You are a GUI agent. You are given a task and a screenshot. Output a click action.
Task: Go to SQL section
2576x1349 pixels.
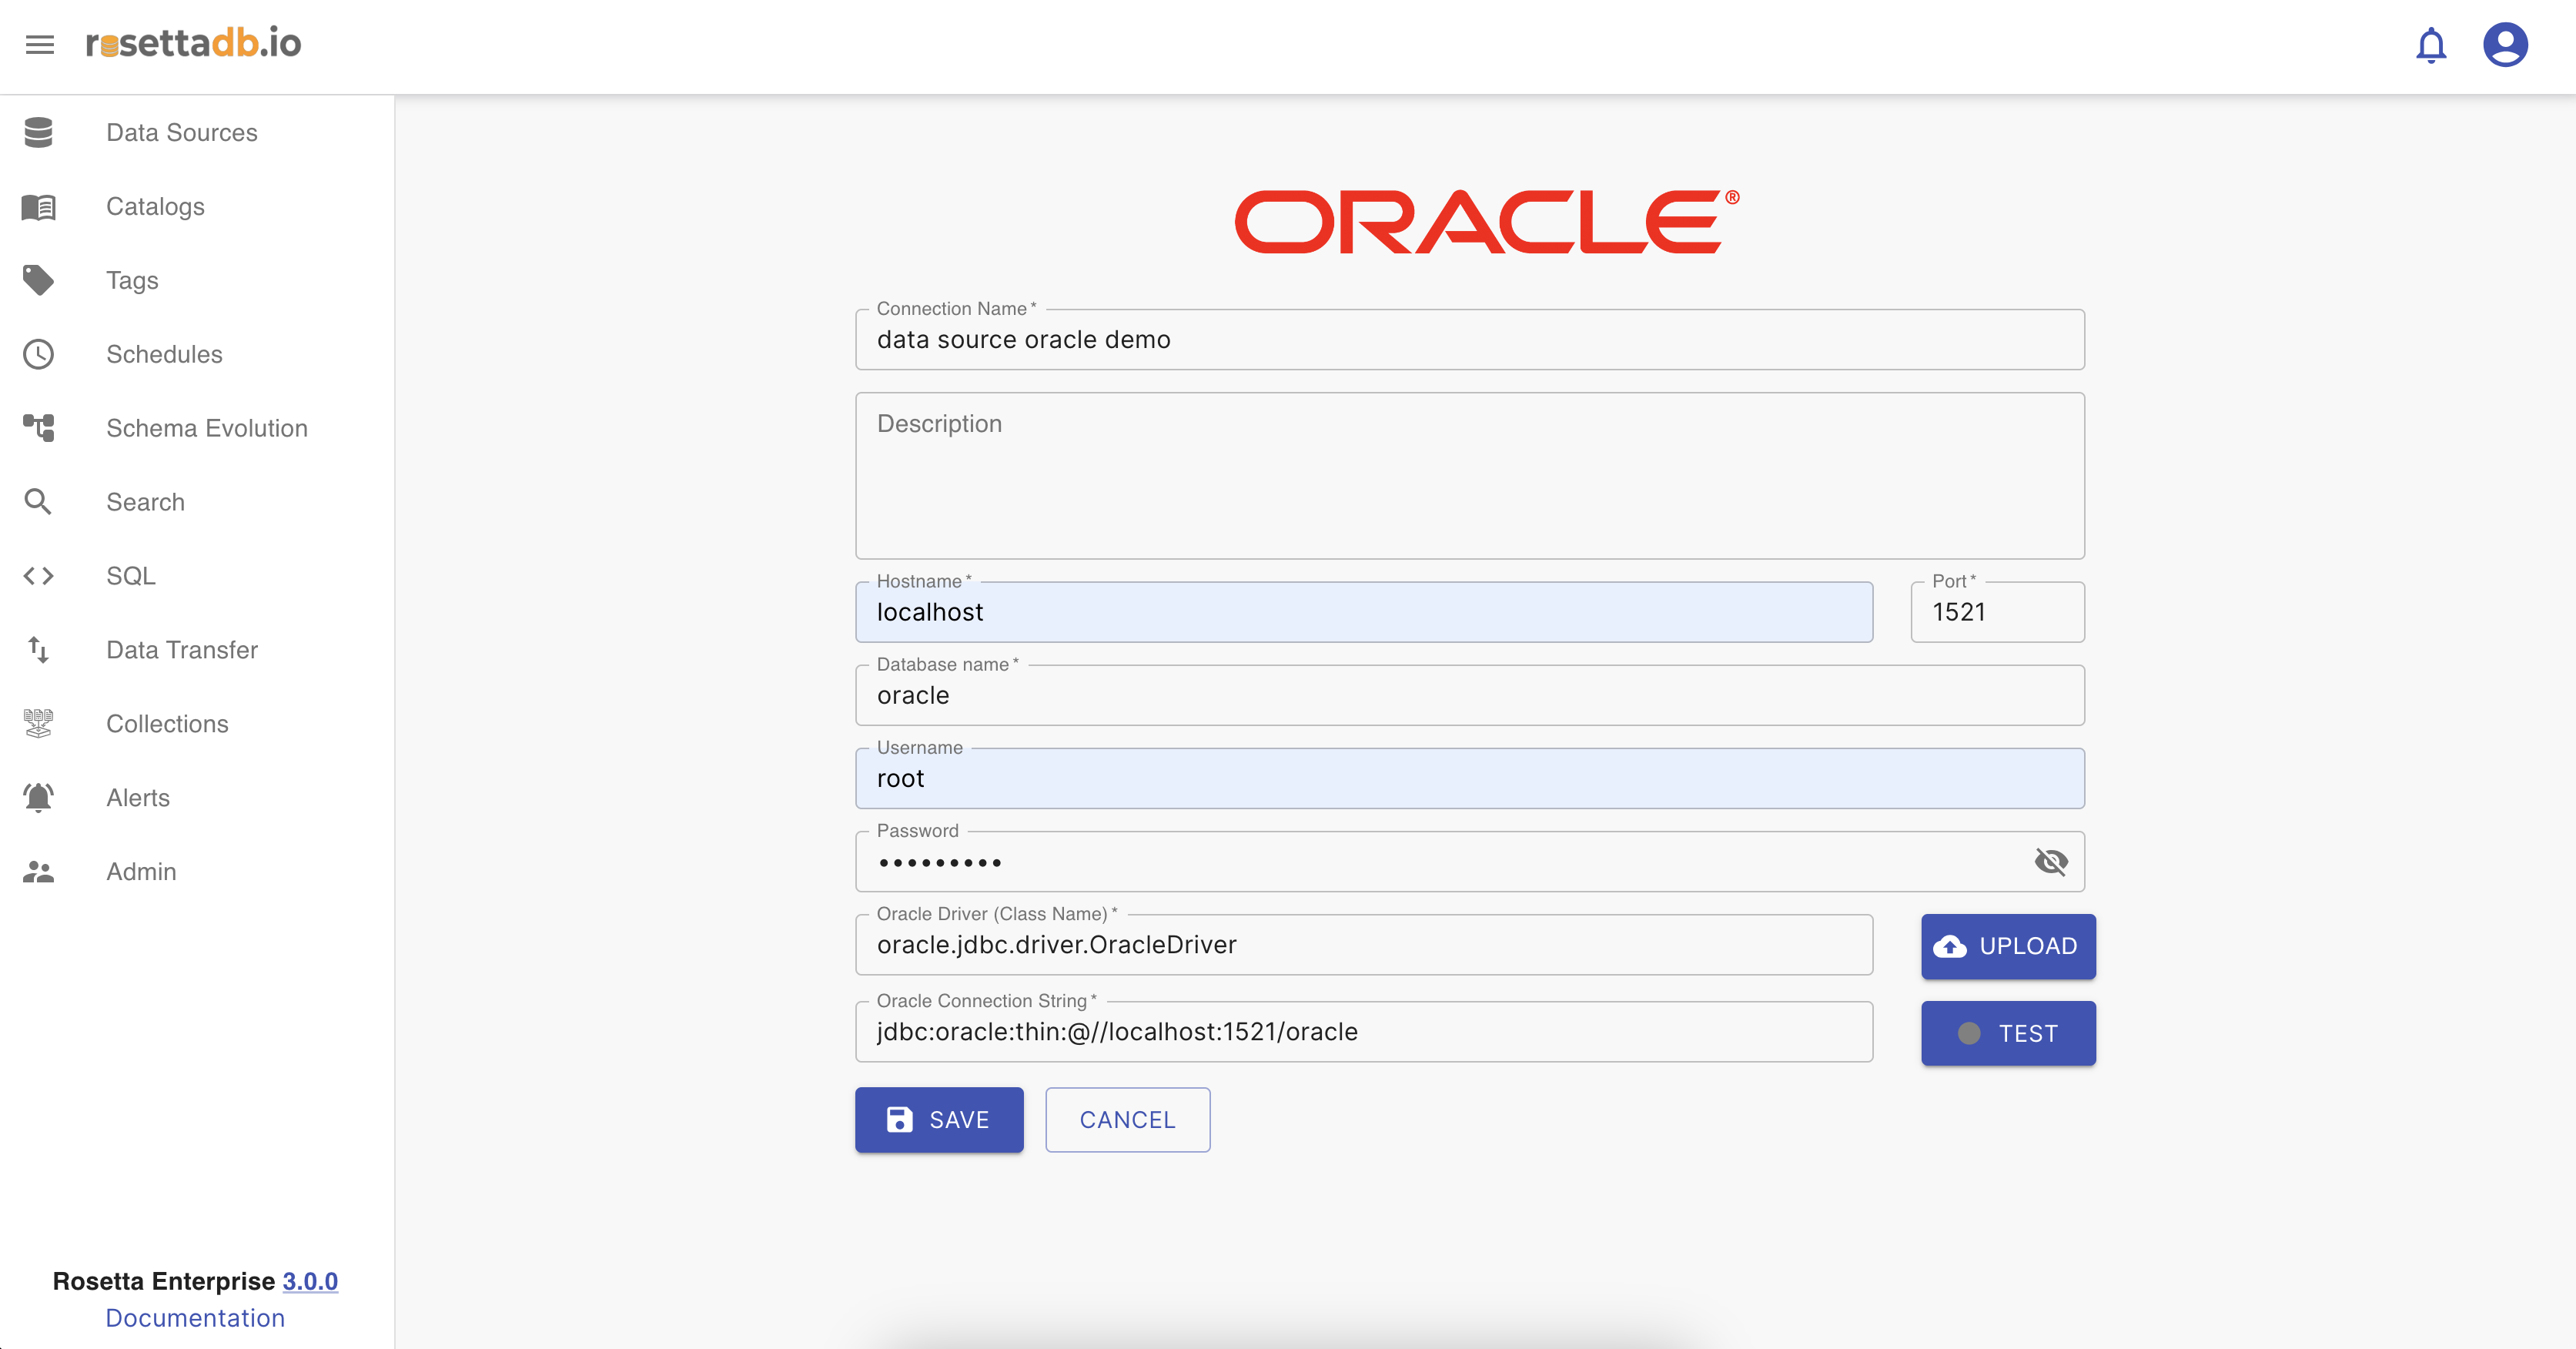pos(131,576)
